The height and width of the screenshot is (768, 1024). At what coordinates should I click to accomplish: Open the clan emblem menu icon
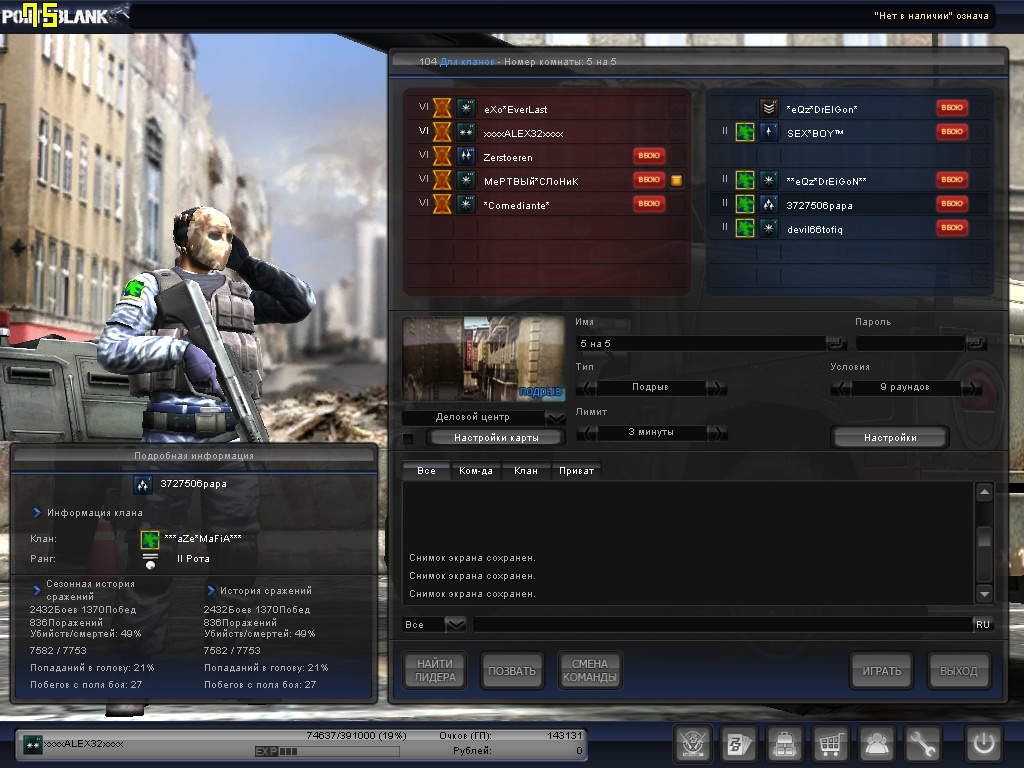692,744
